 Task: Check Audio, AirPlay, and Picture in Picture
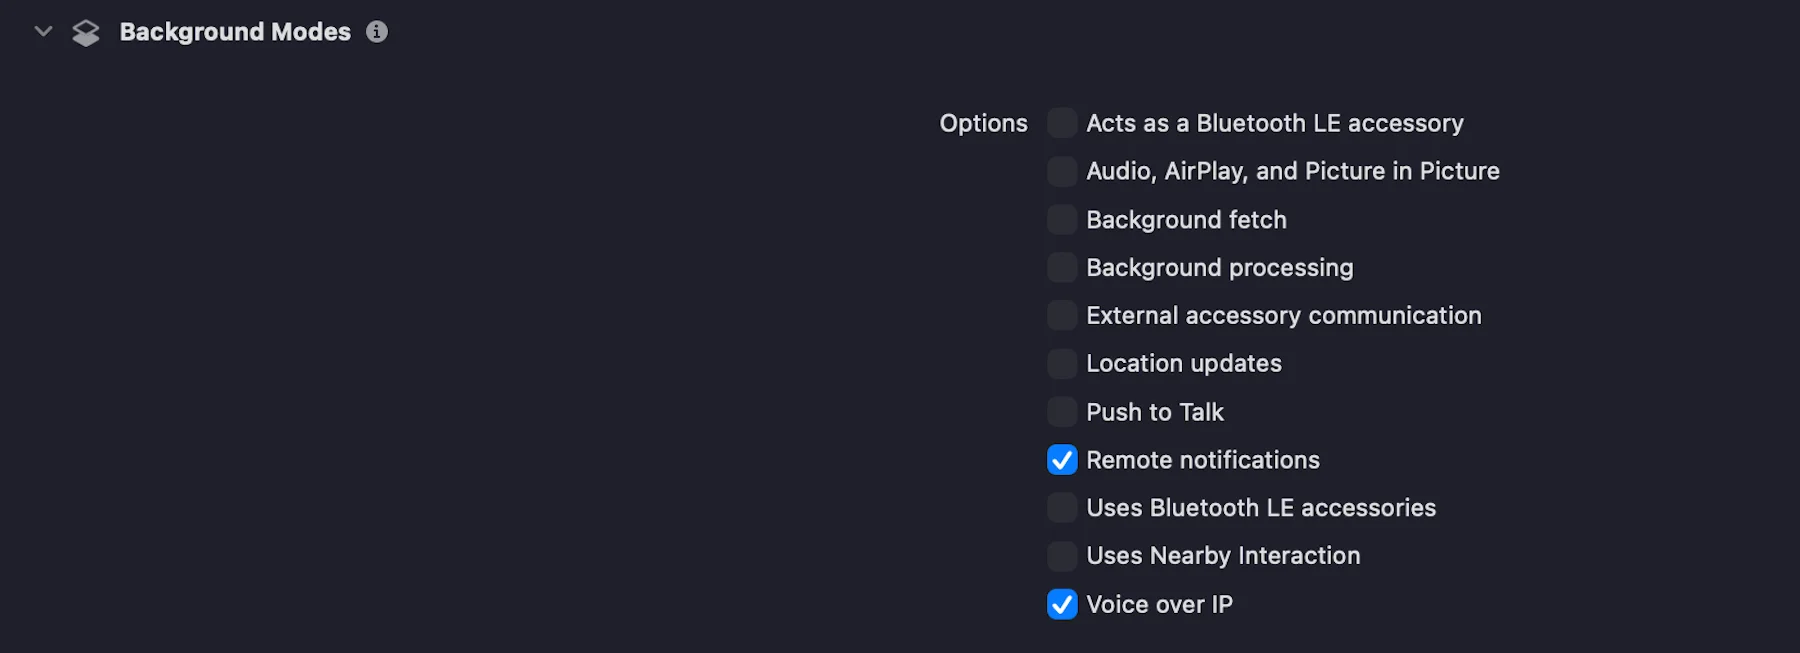tap(1062, 171)
